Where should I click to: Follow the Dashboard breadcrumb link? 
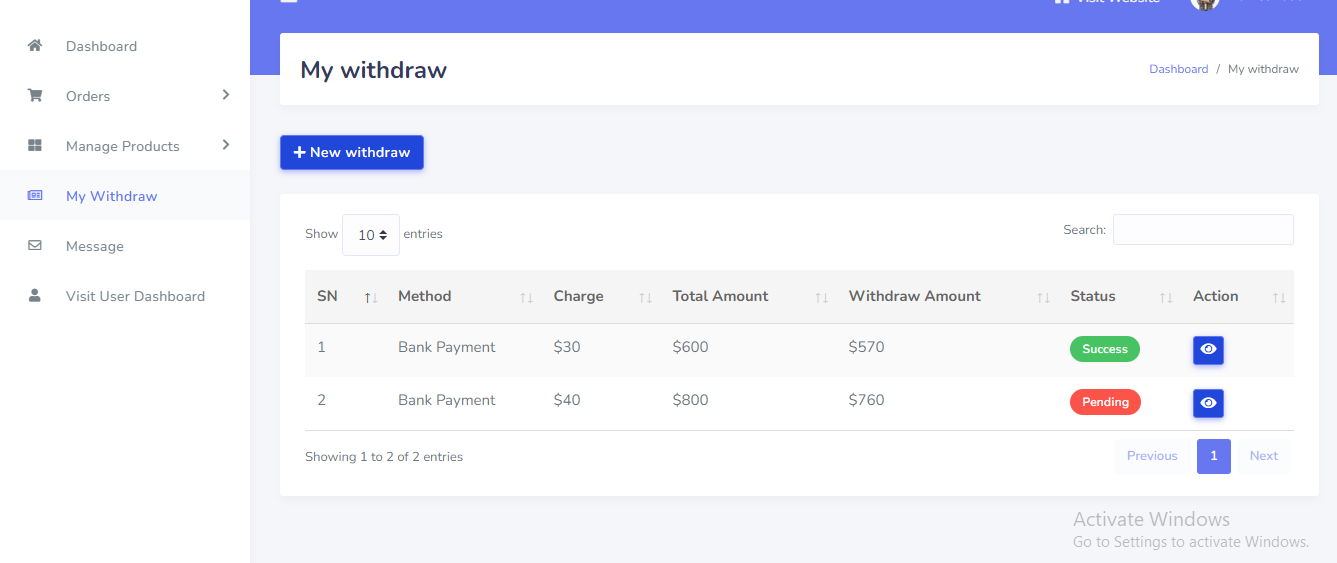(x=1178, y=69)
